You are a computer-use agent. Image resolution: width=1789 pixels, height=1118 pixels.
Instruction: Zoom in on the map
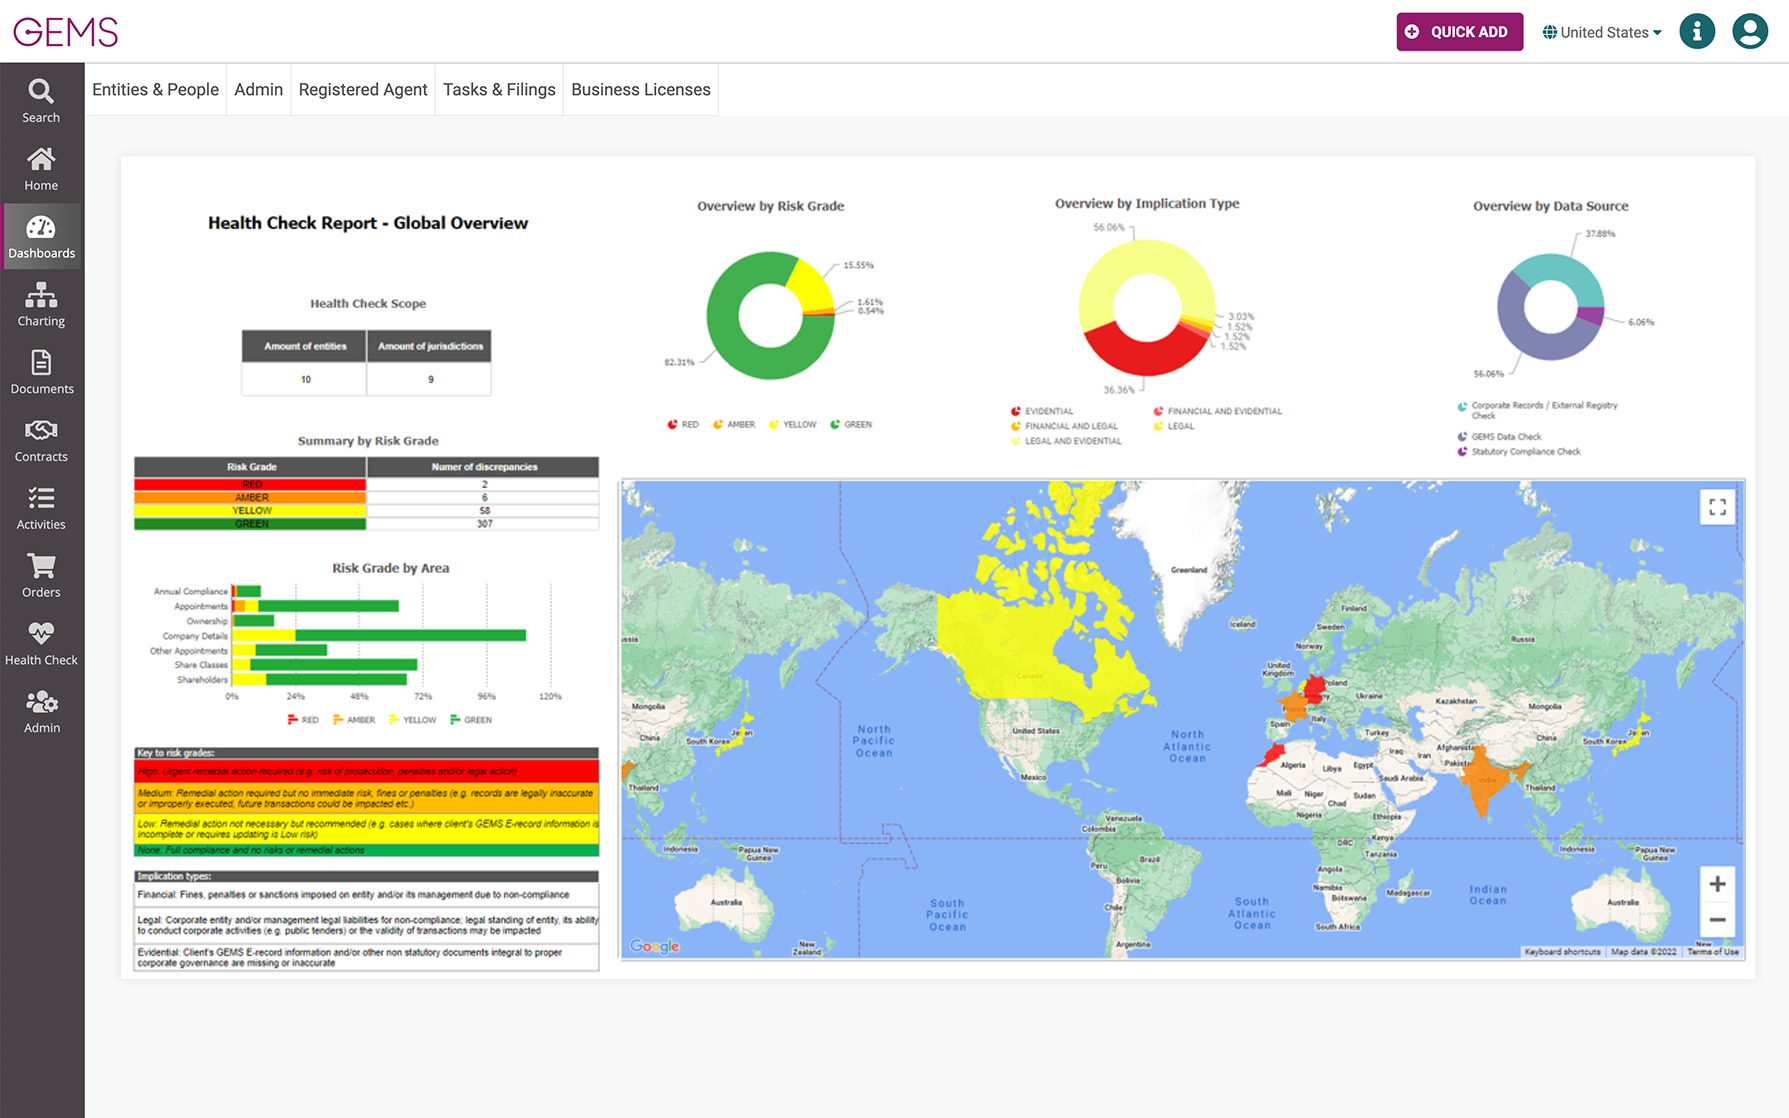(x=1717, y=884)
